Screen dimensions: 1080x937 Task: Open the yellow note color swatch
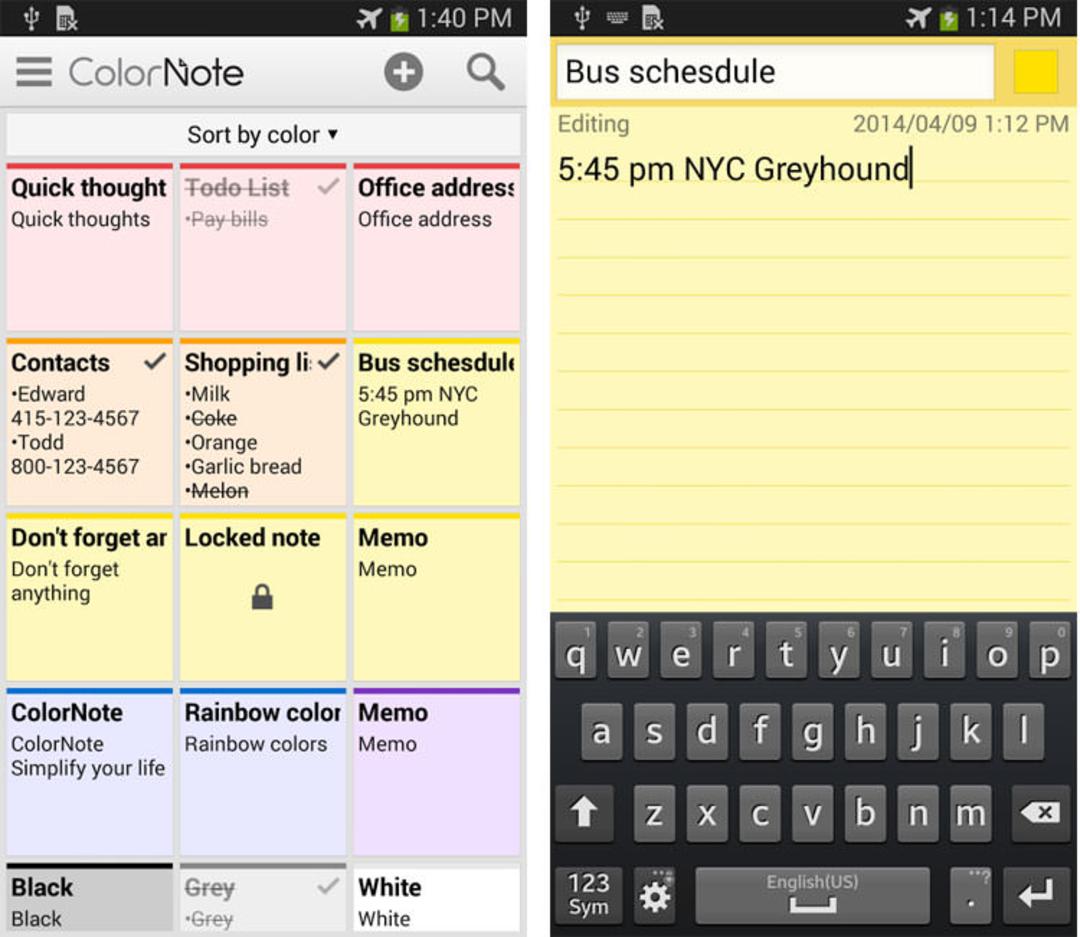click(x=1035, y=72)
